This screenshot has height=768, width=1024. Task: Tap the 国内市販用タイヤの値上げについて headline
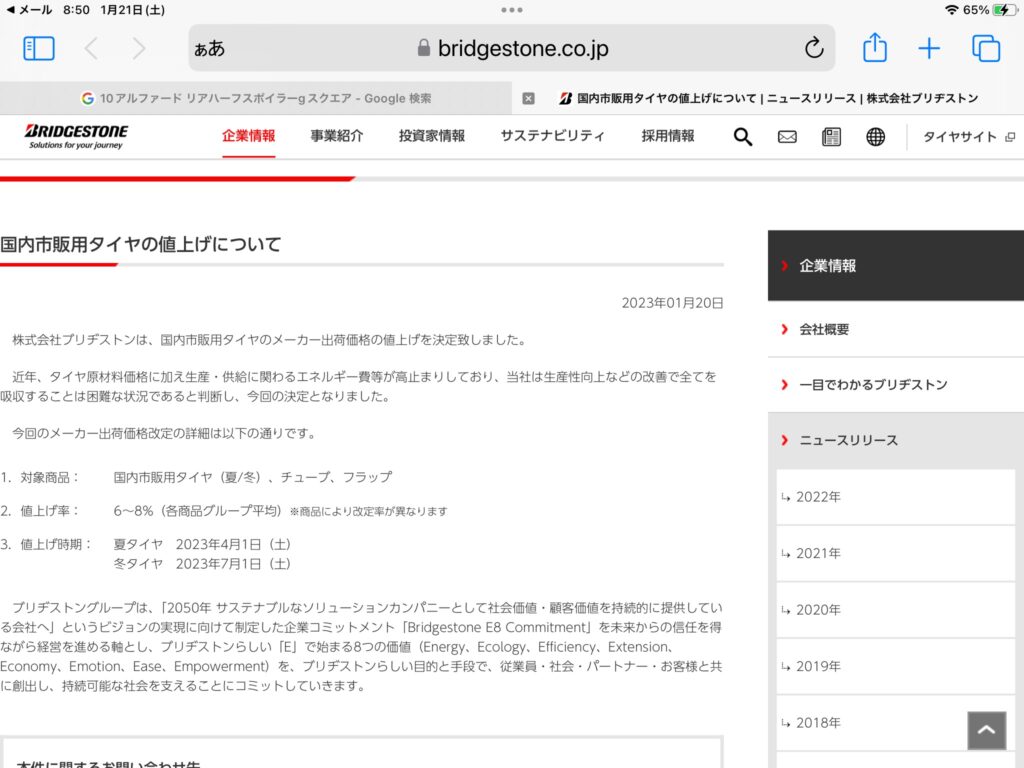coord(141,244)
